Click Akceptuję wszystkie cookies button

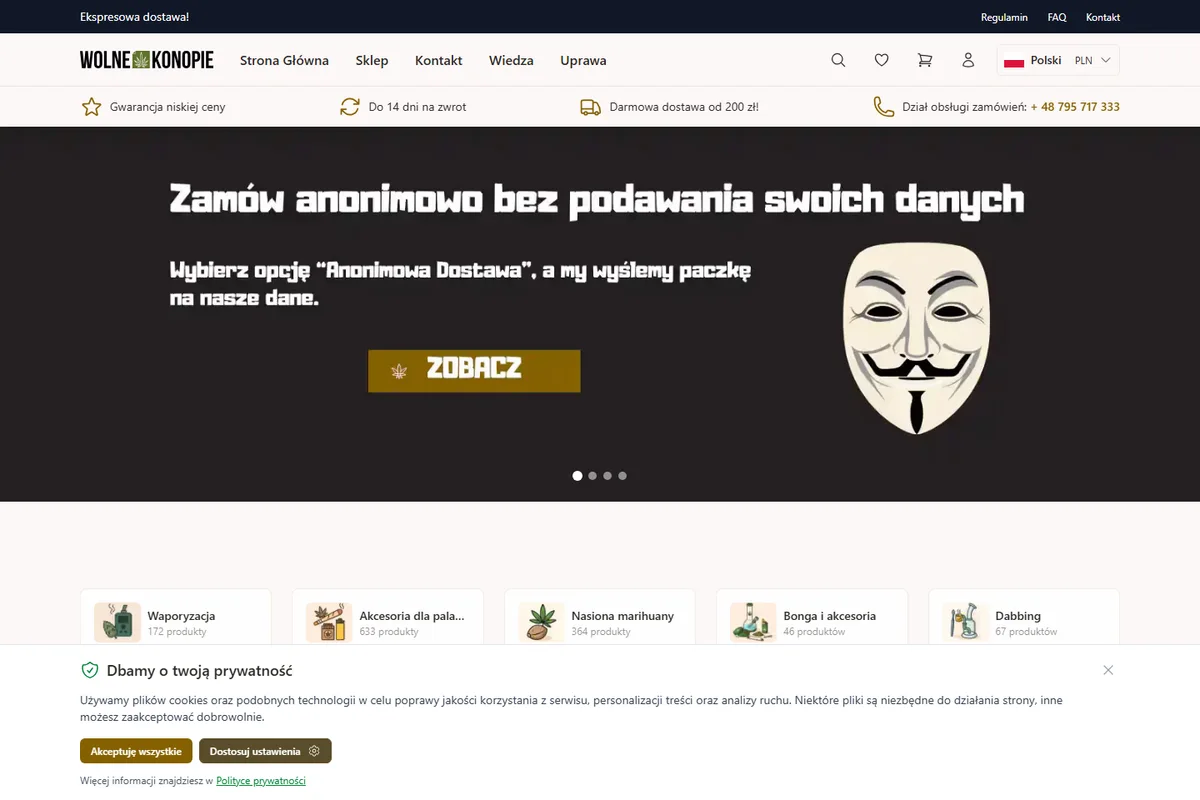click(x=136, y=751)
